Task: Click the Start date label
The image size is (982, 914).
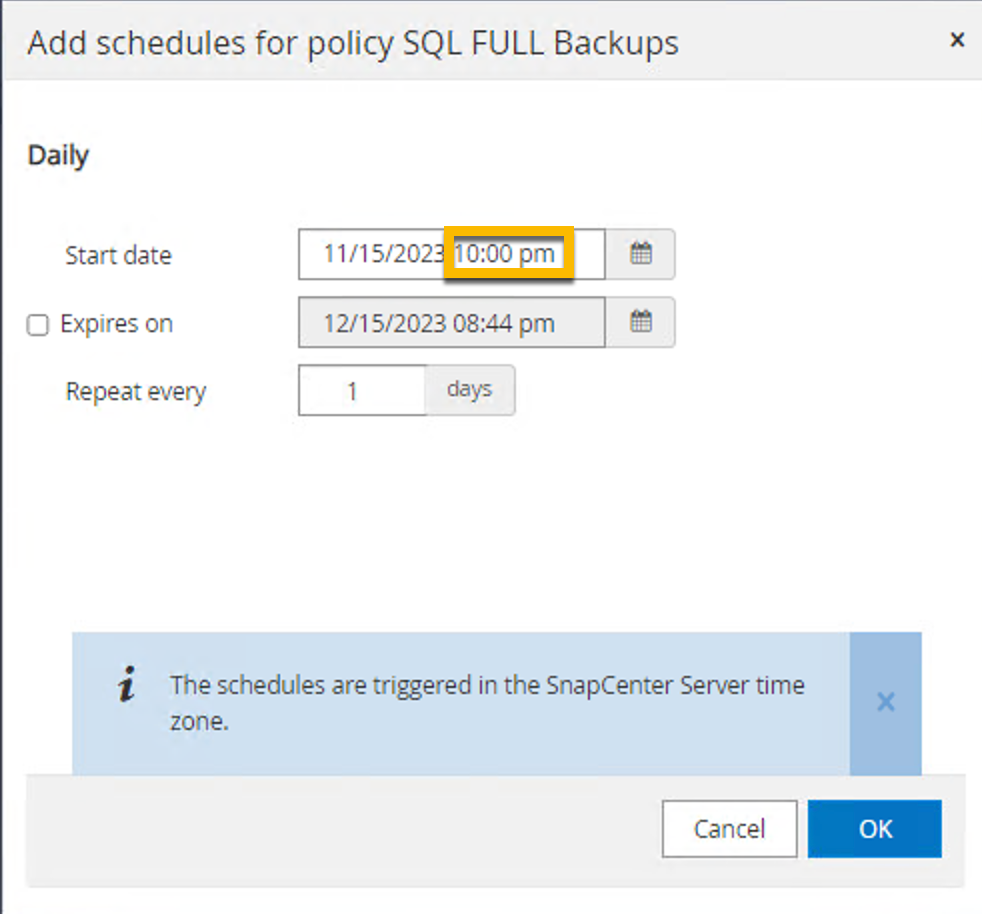Action: click(x=118, y=255)
